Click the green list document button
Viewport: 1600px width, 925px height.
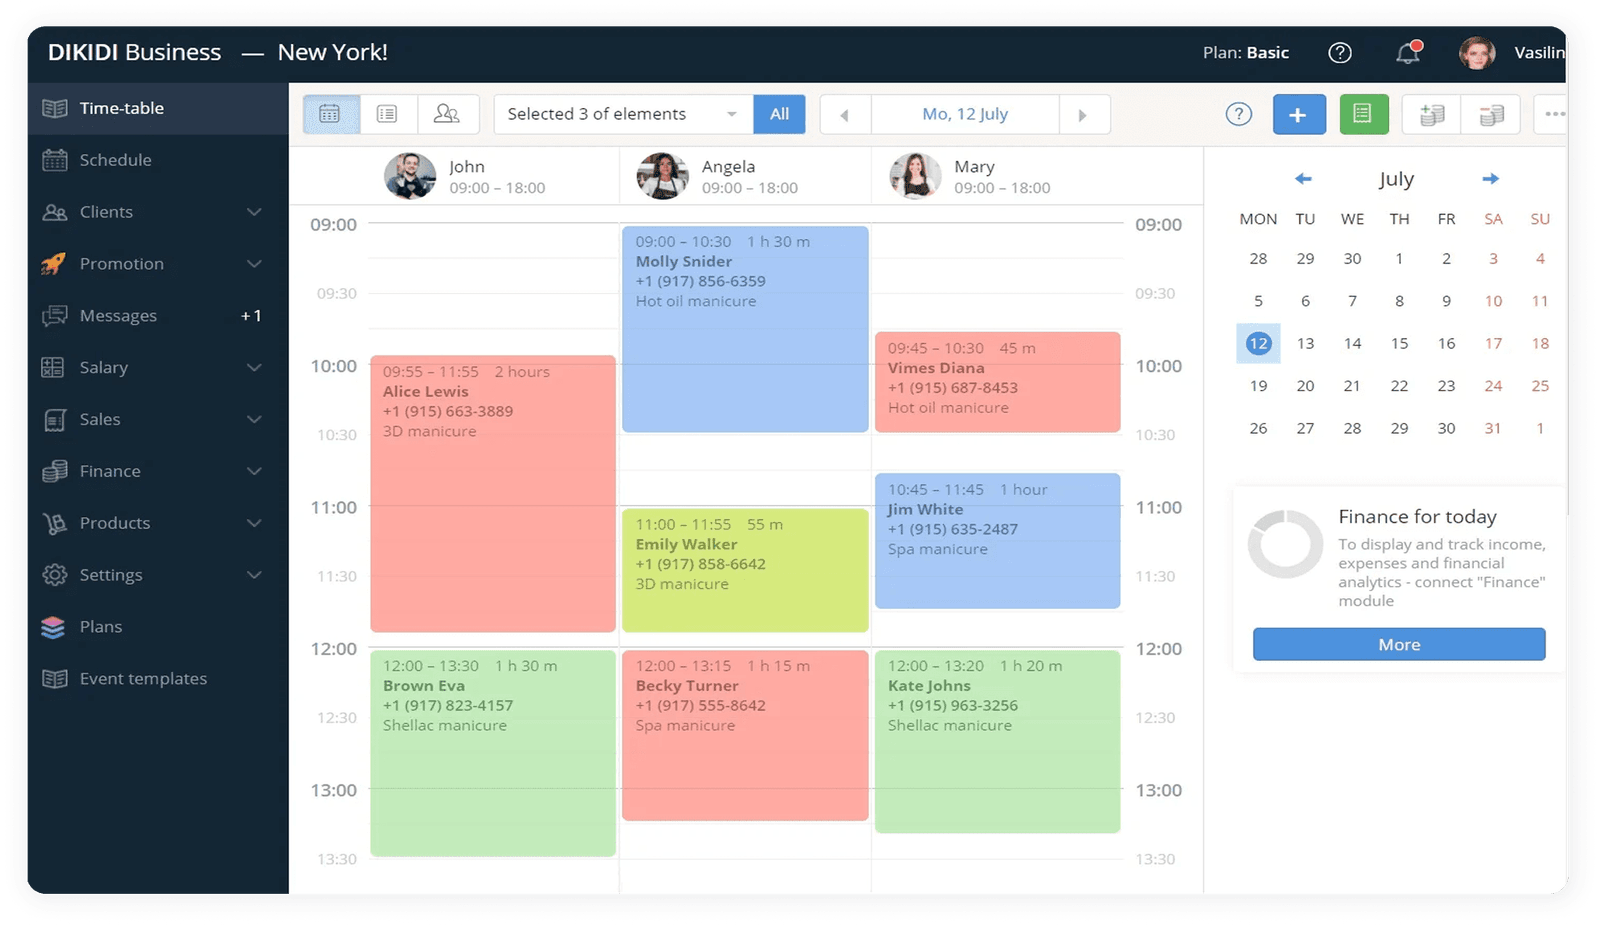point(1362,114)
